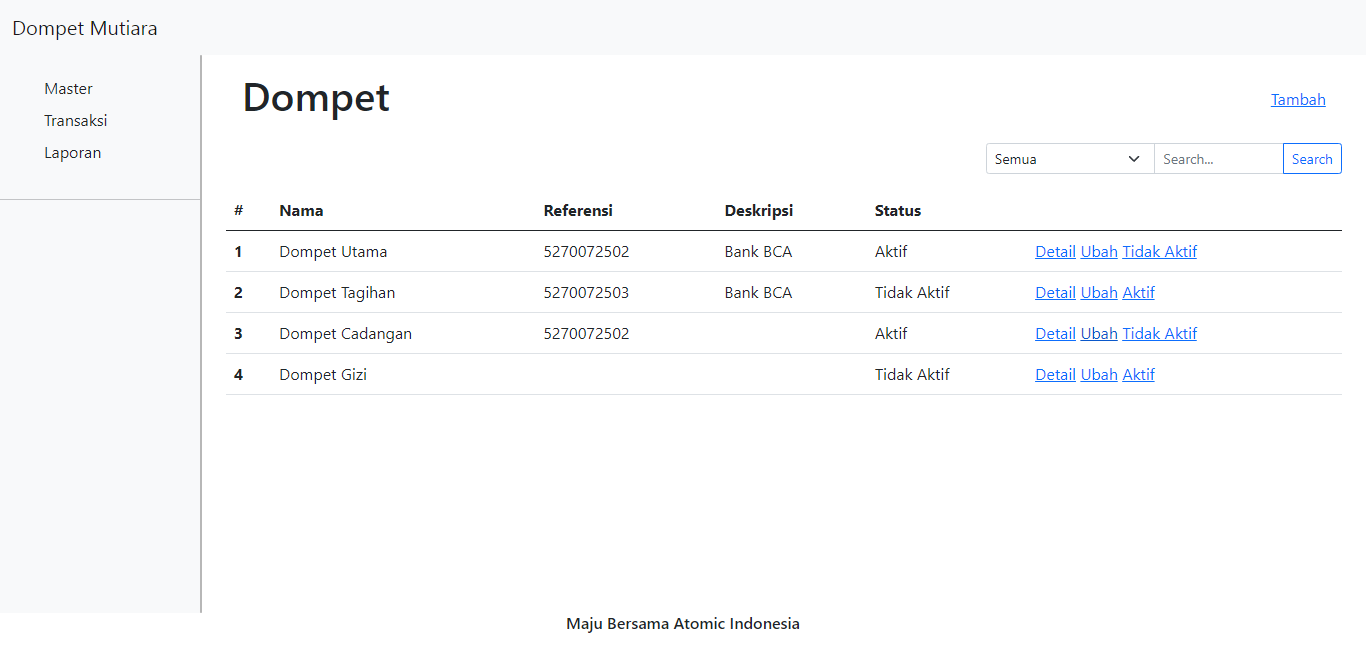This screenshot has height=651, width=1366.
Task: Open the Master menu in the sidebar
Action: point(68,88)
